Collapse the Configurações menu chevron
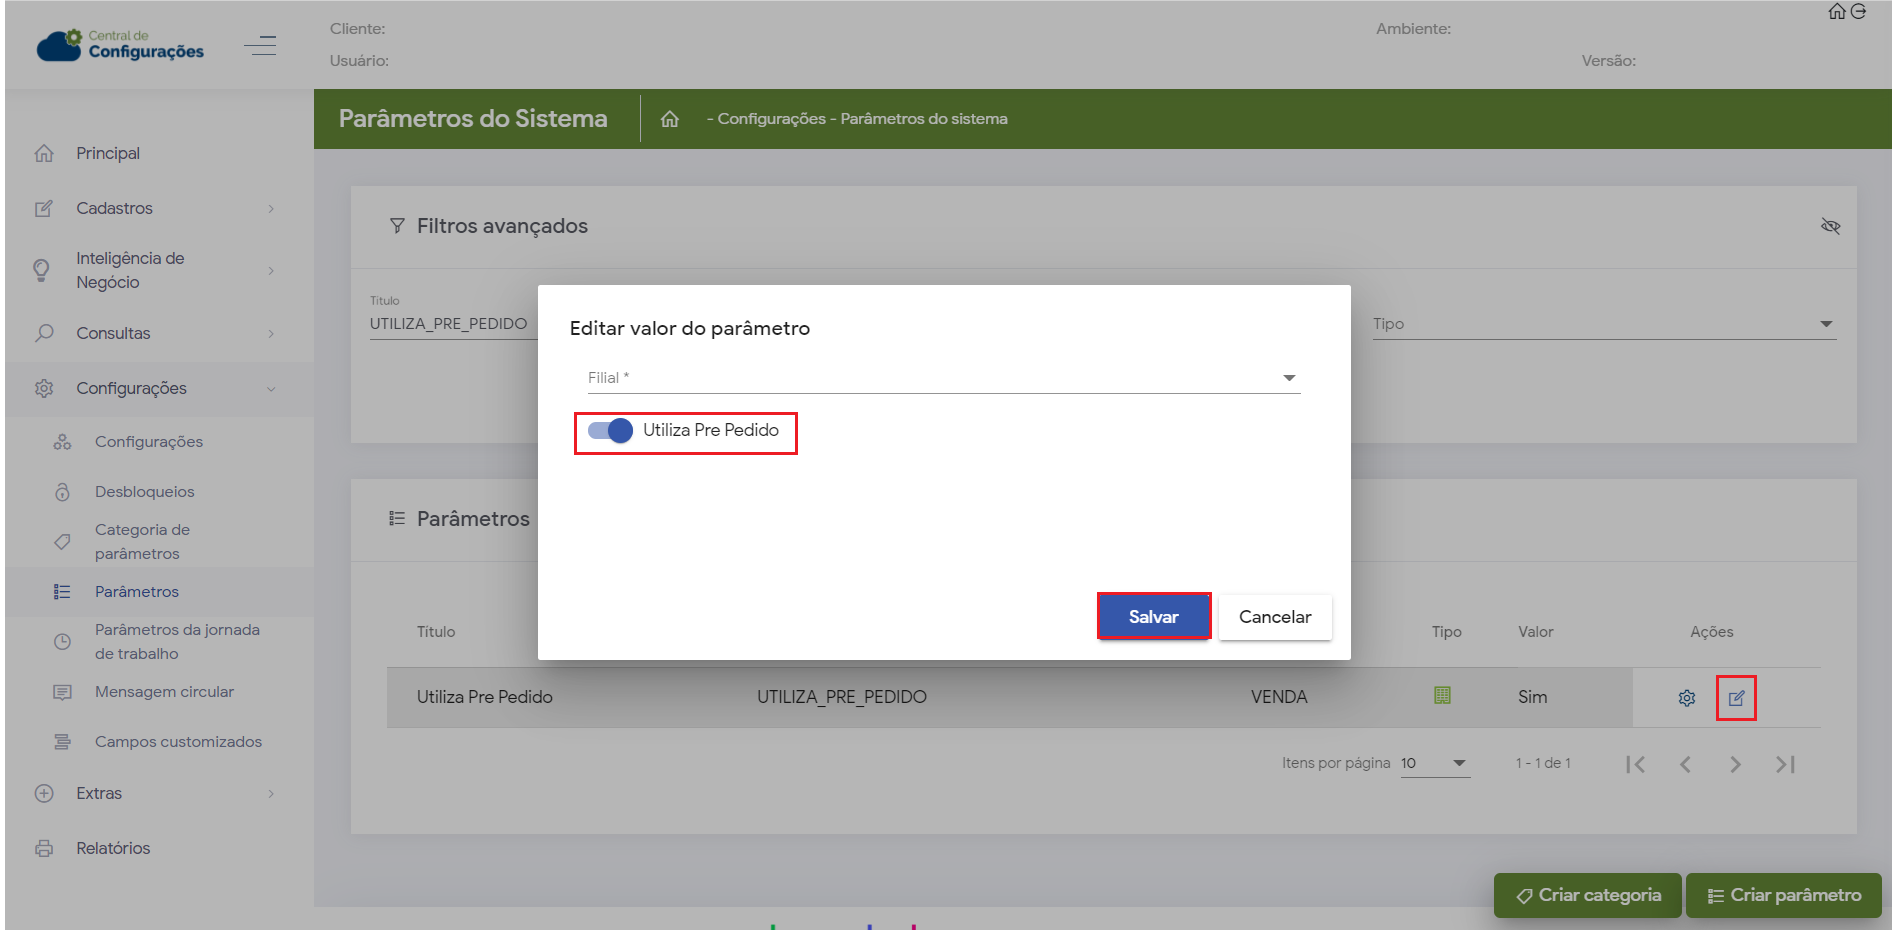 click(x=271, y=388)
